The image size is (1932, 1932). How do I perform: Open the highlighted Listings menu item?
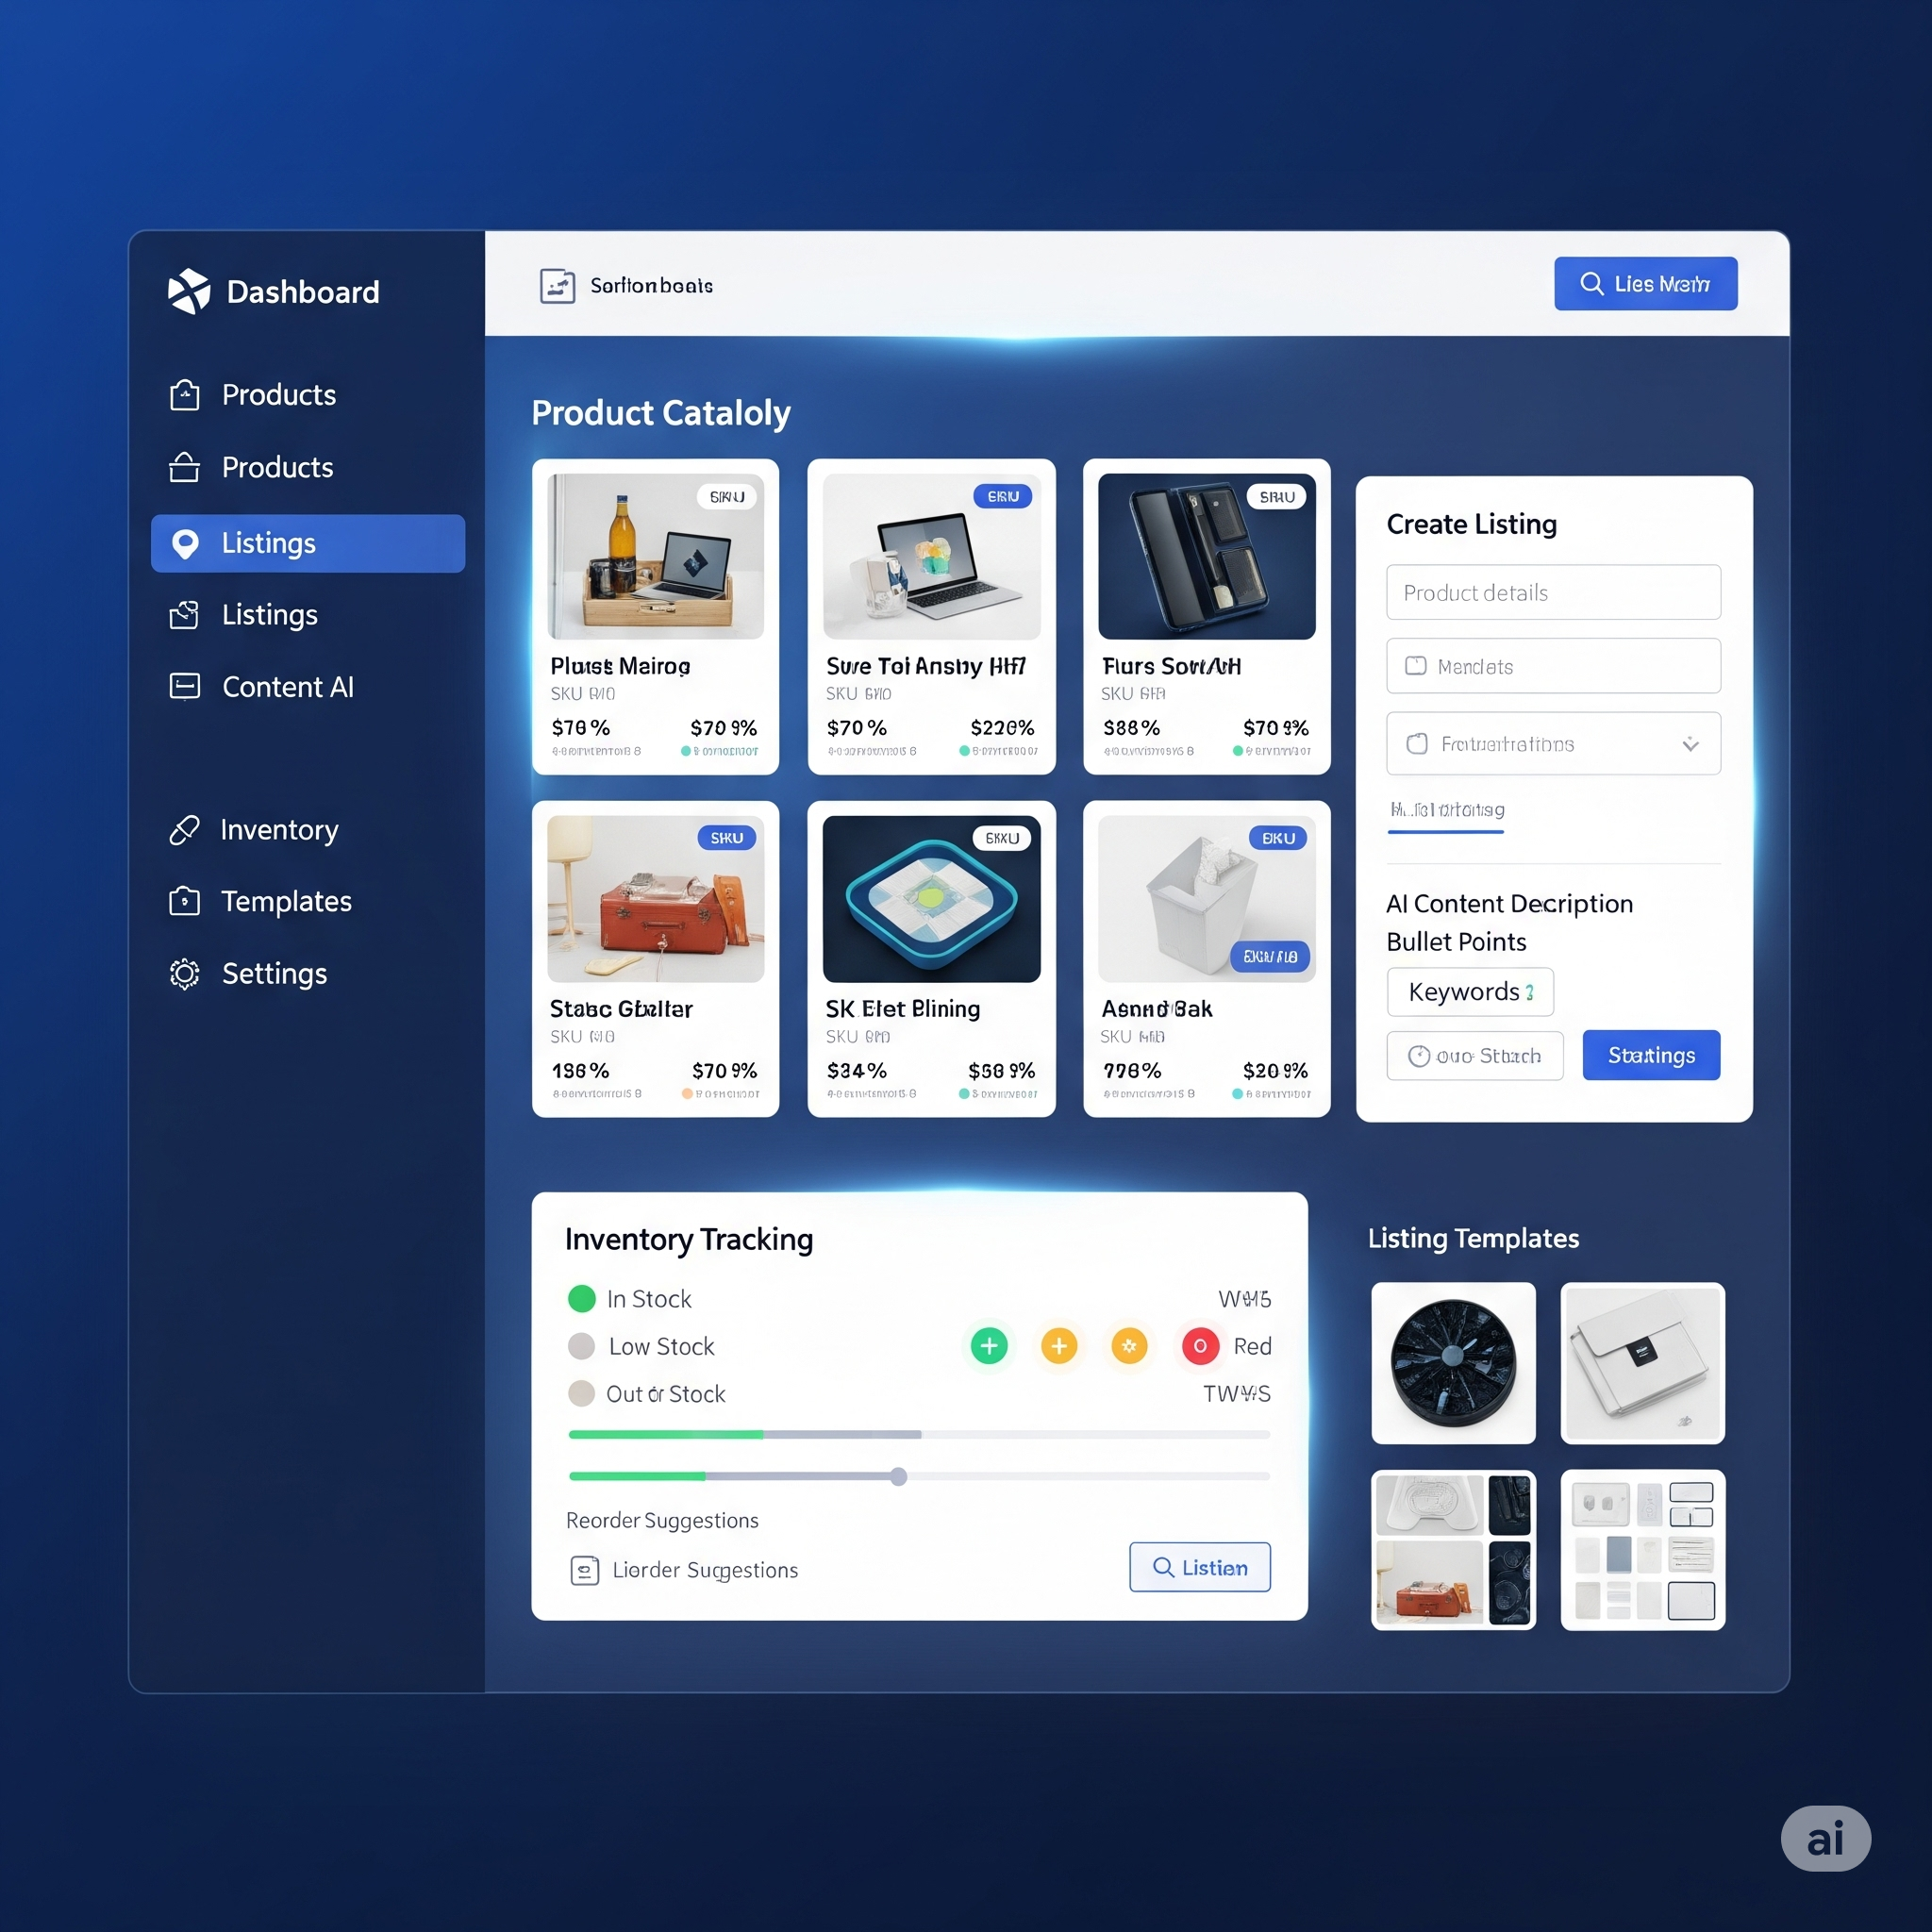308,543
